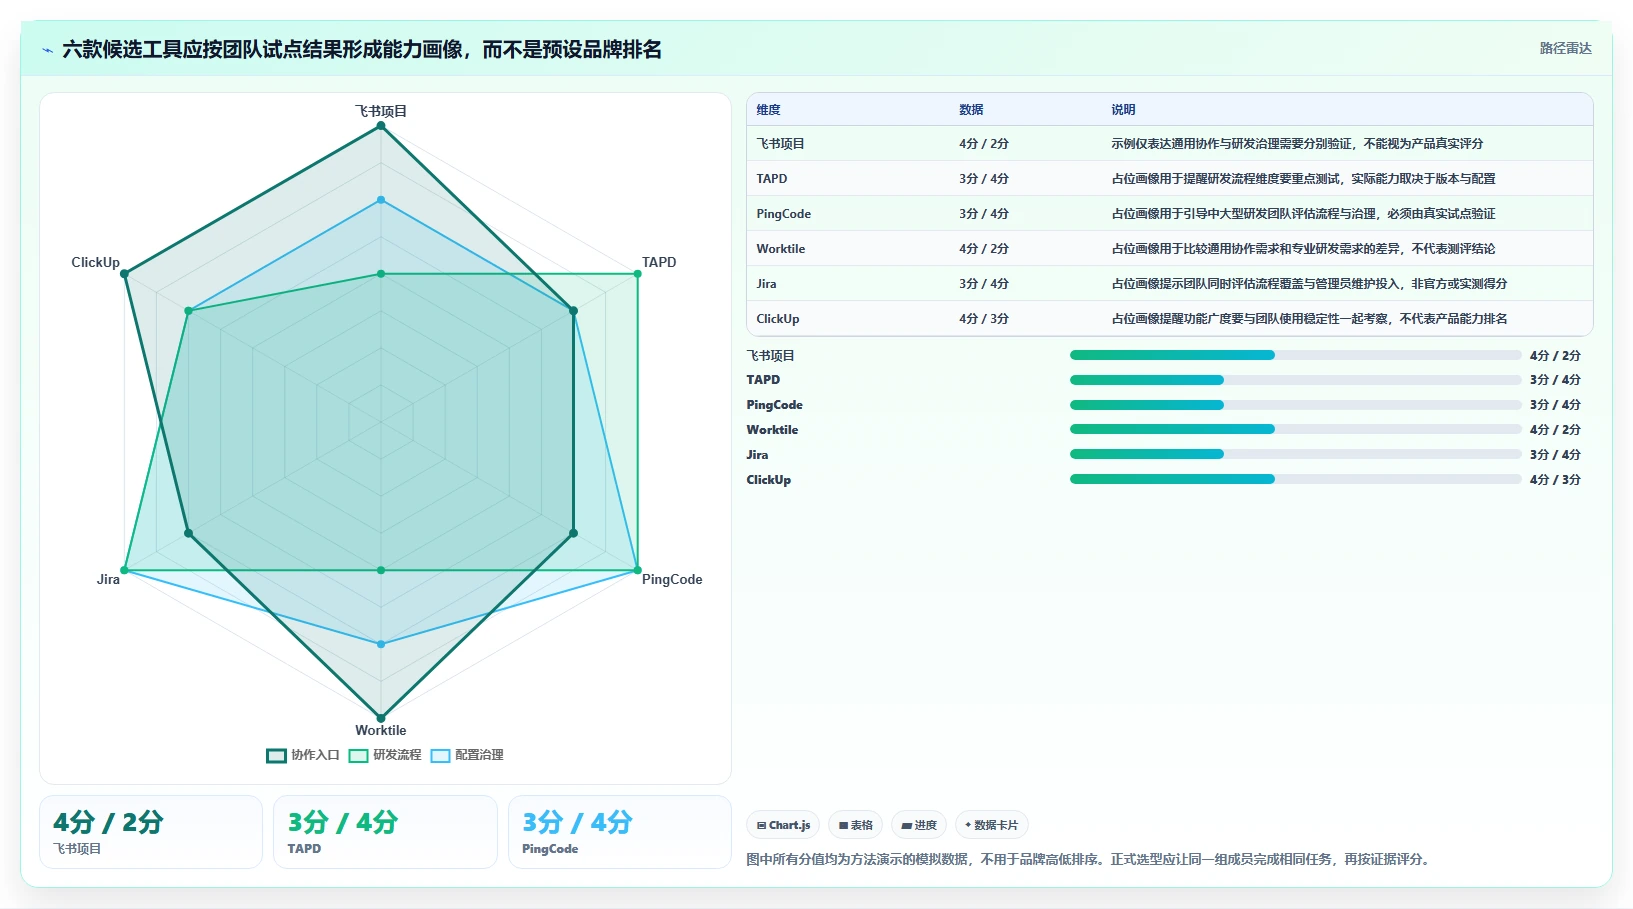Click the 进度 tag chip
The height and width of the screenshot is (909, 1633).
919,825
